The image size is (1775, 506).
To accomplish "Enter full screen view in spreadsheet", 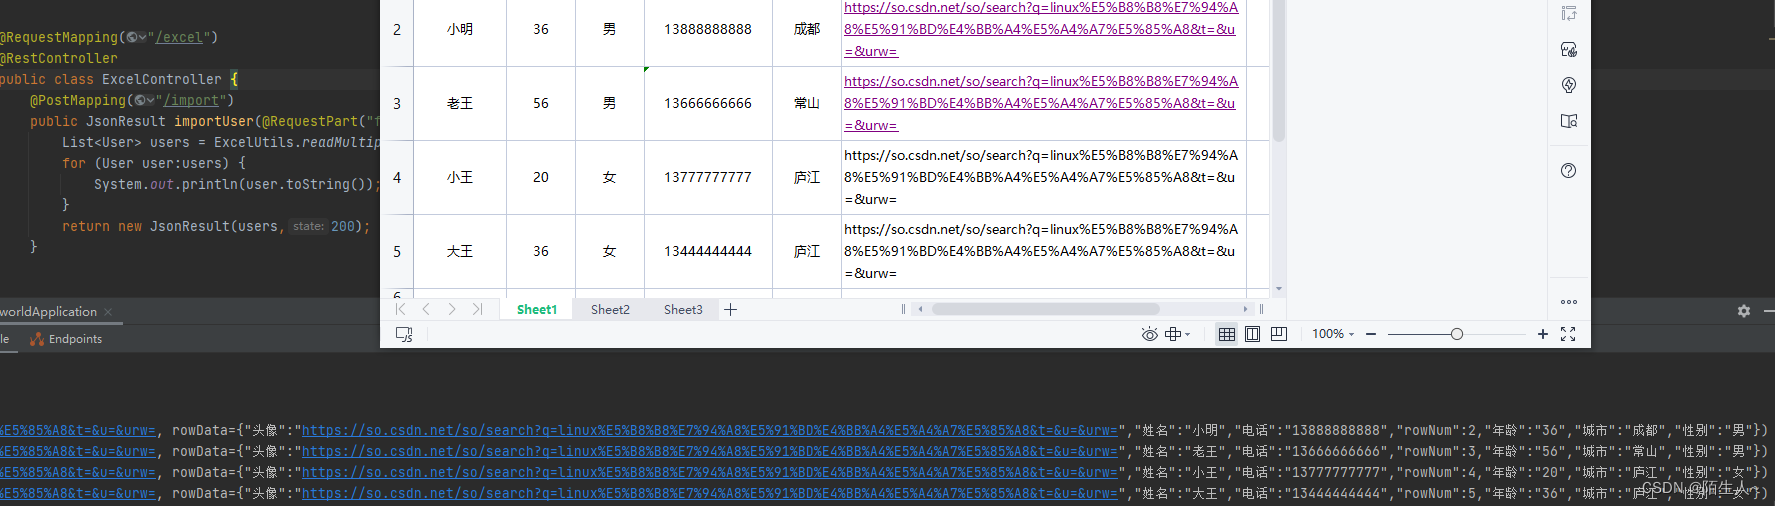I will tap(1568, 334).
